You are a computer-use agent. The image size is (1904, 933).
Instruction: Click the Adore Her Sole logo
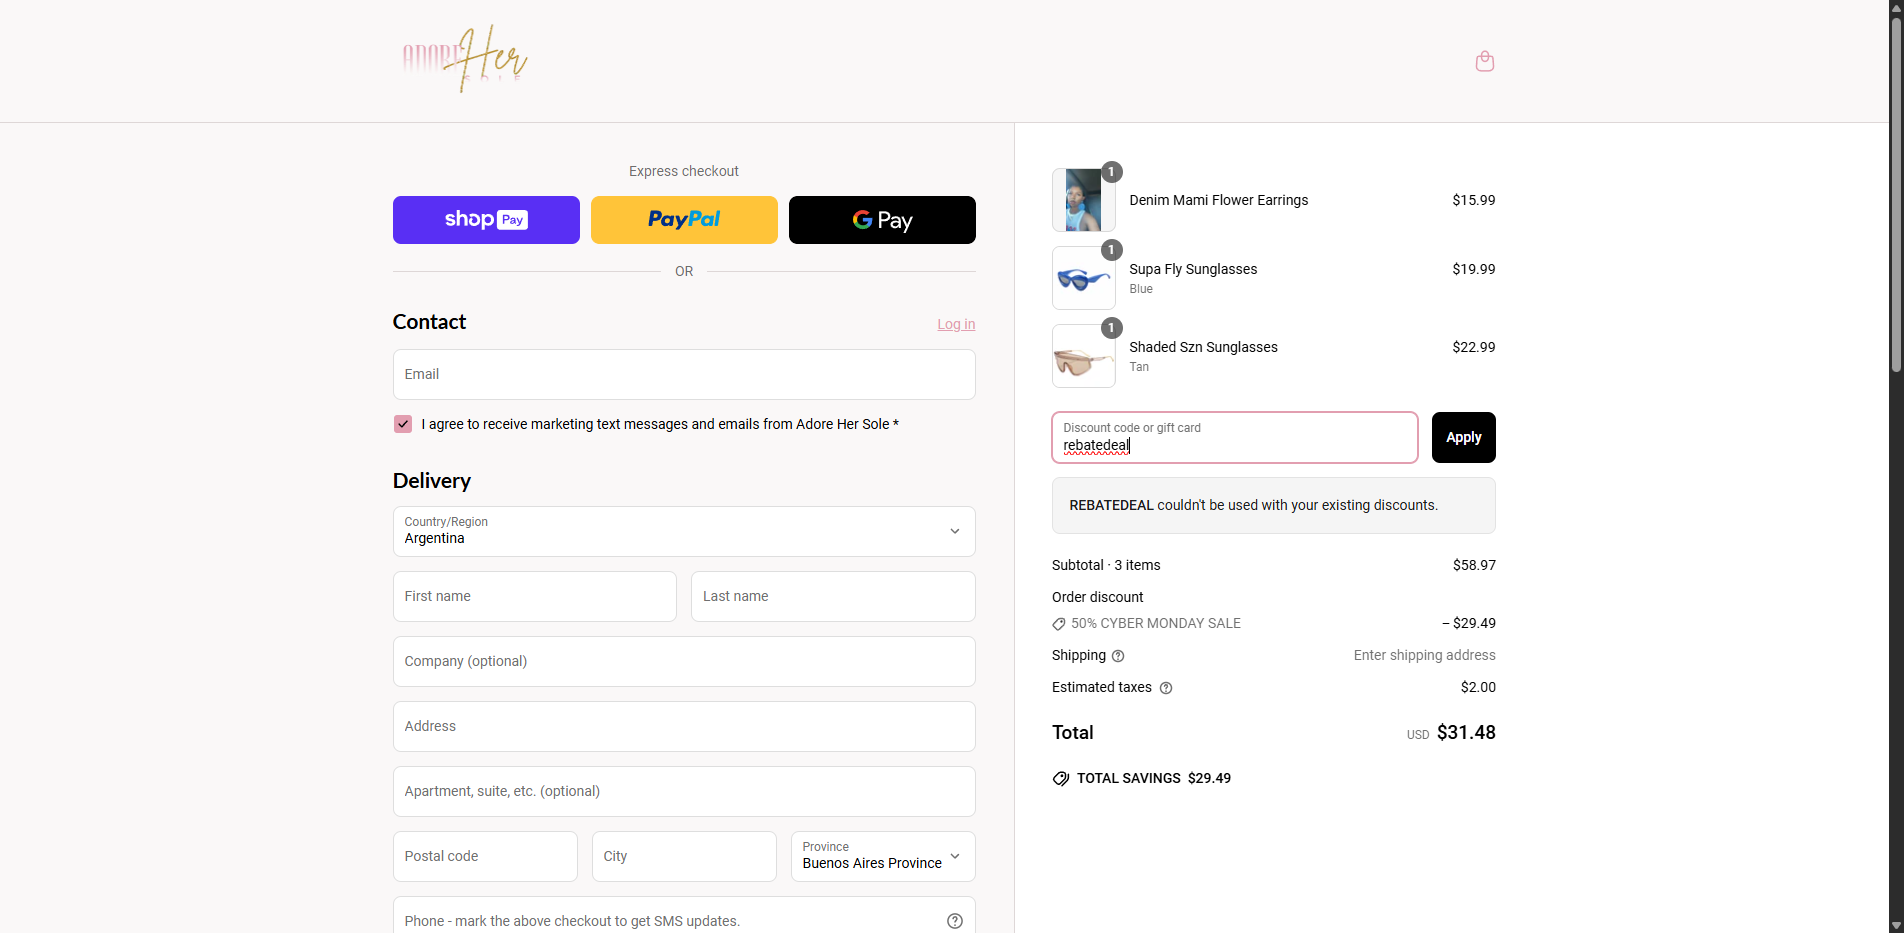tap(464, 59)
